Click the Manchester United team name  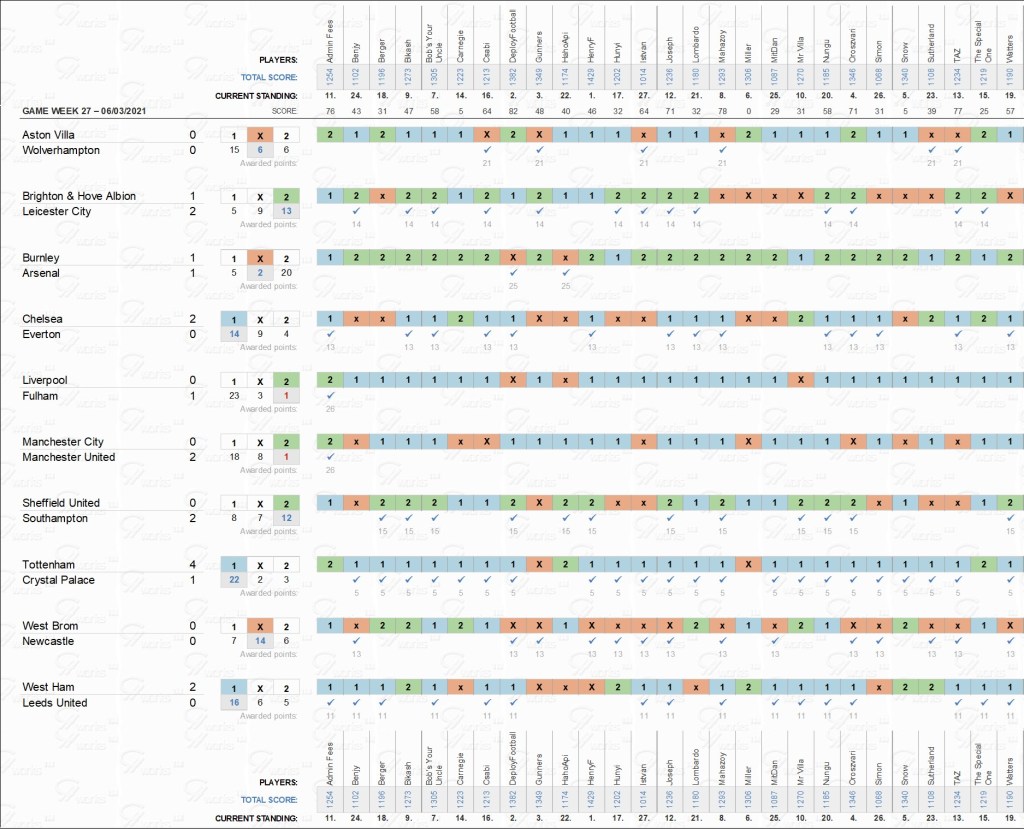point(69,457)
